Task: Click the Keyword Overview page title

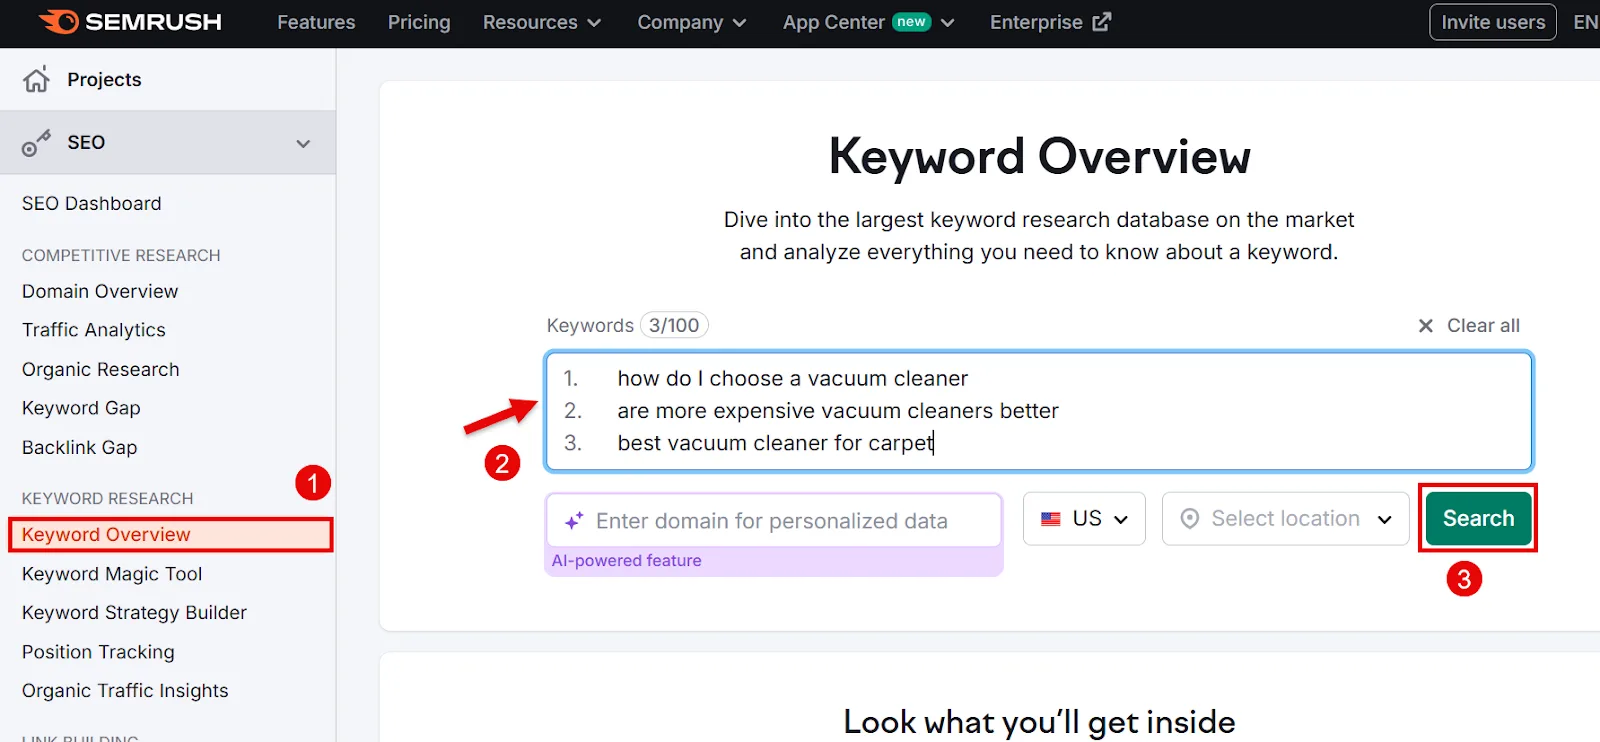Action: [1039, 156]
